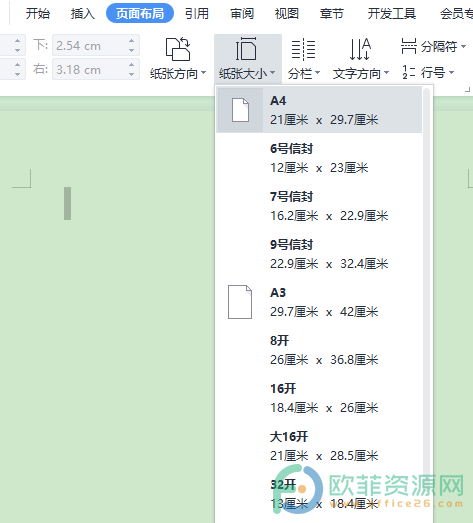Screen dimensions: 473x523
Task: Open the 纸张方向 orientation icon
Action: (x=178, y=49)
